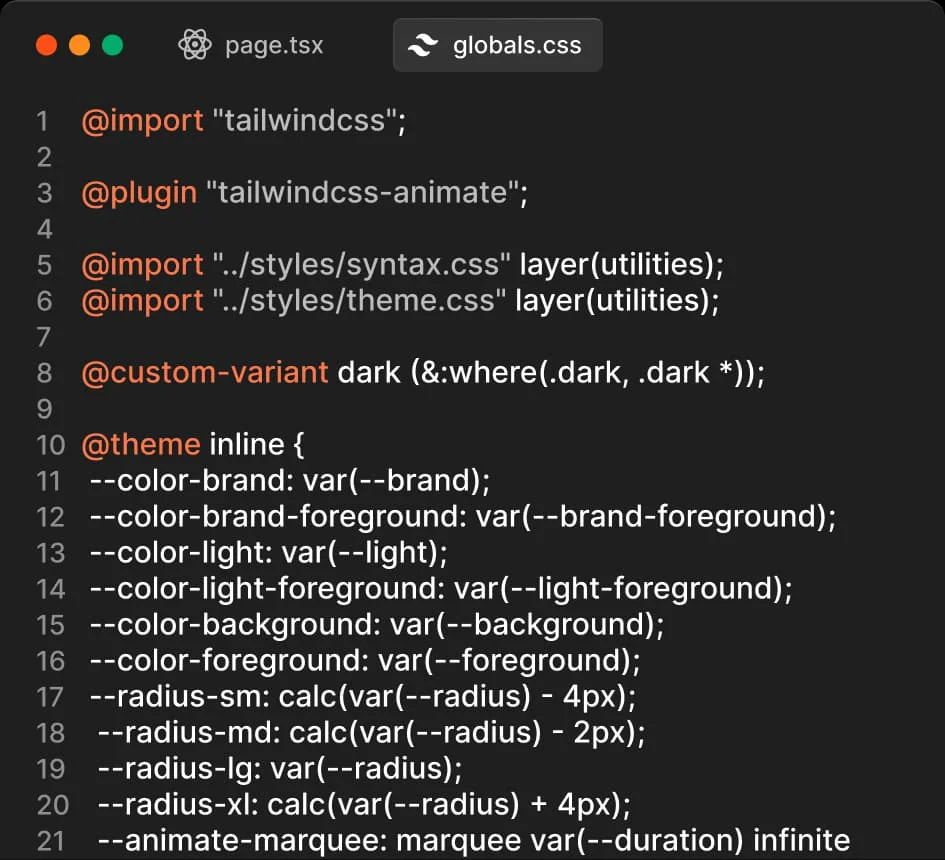Click the orange traffic light button
This screenshot has height=860, width=945.
pos(79,44)
